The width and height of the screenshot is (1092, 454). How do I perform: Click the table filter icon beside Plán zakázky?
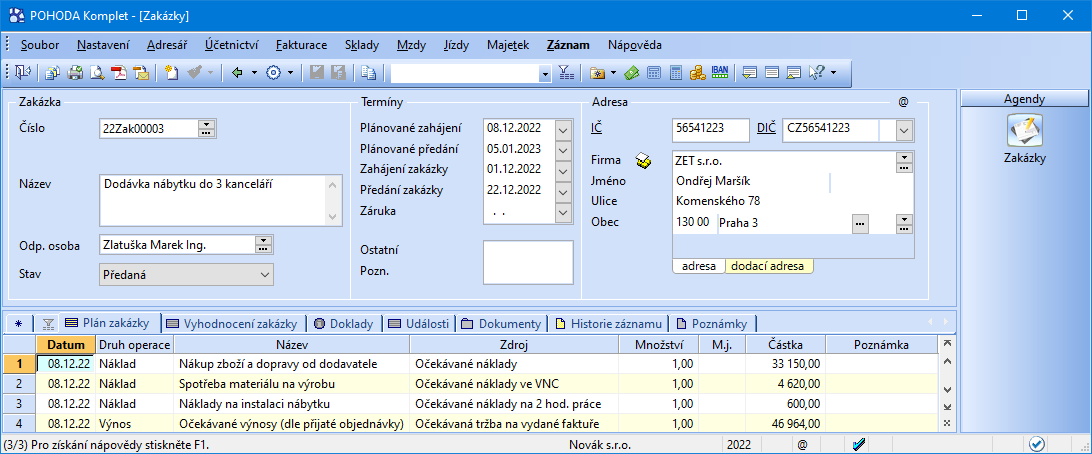[x=48, y=324]
